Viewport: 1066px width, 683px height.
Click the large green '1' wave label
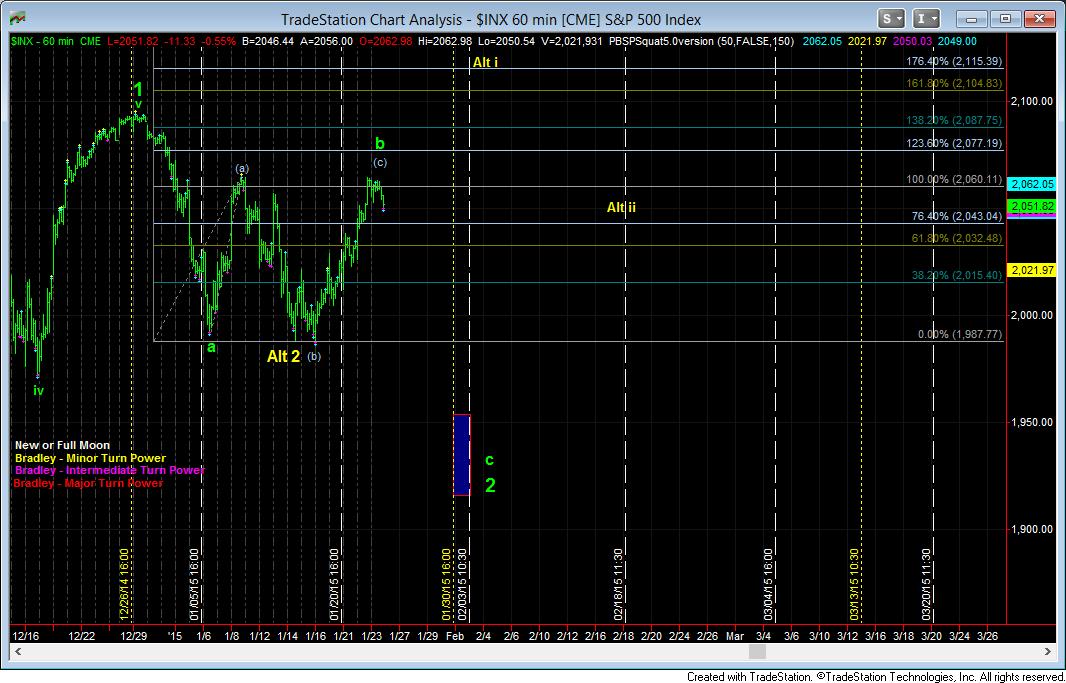(138, 90)
